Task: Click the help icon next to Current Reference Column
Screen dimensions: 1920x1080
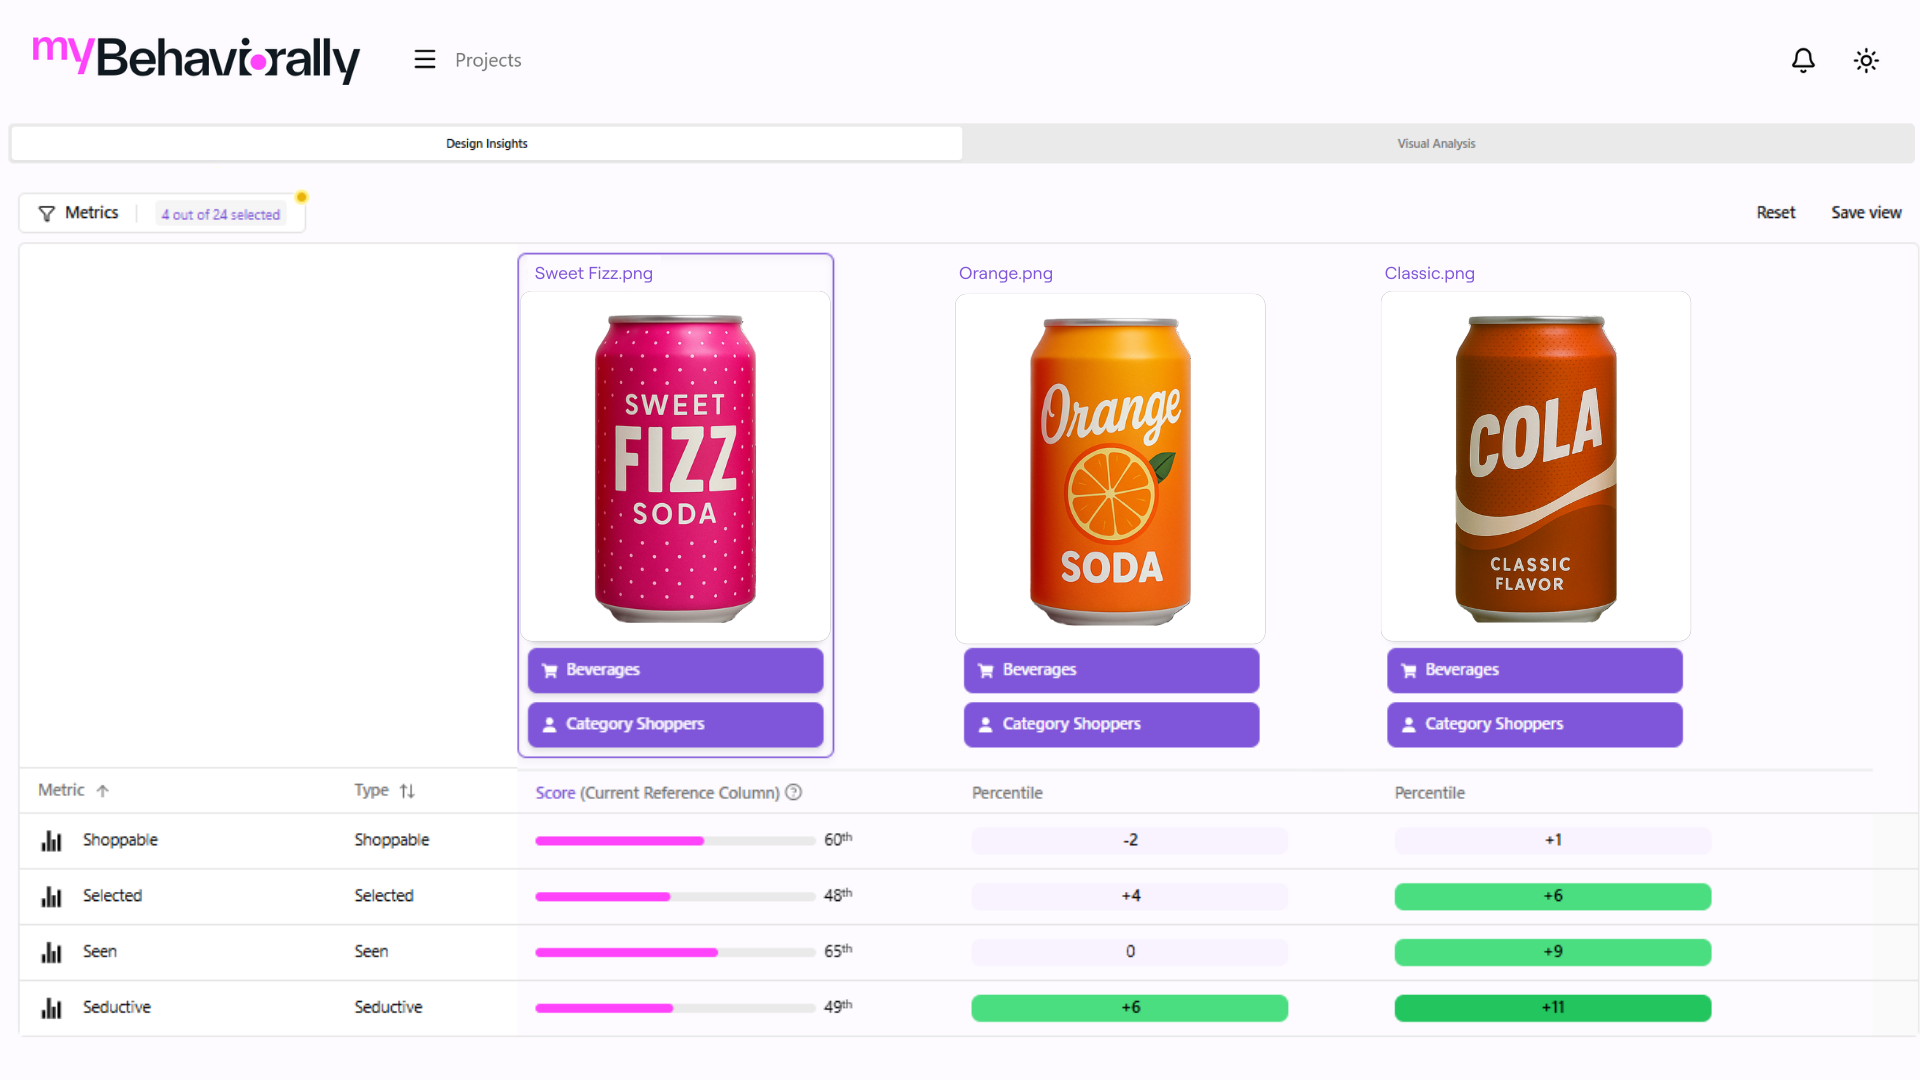Action: tap(794, 793)
